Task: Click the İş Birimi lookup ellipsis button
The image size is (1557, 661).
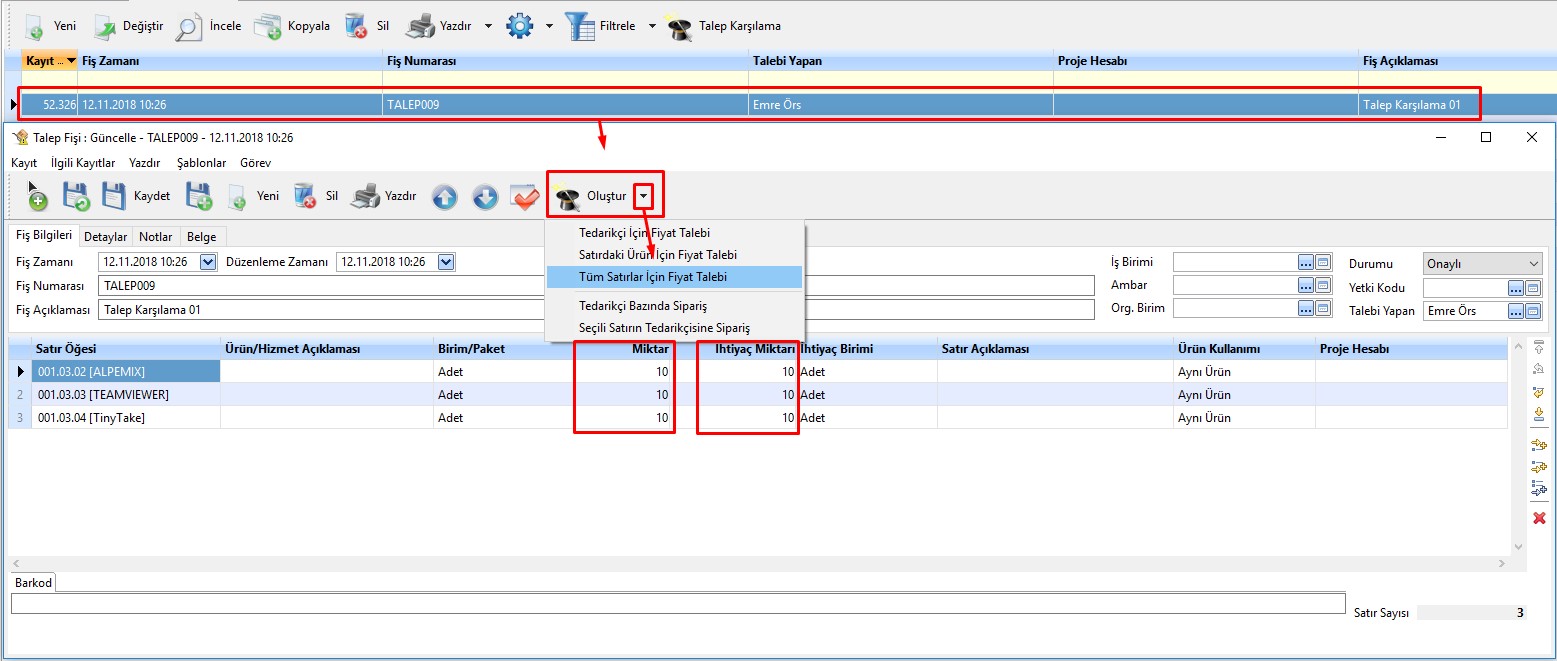Action: point(1305,262)
